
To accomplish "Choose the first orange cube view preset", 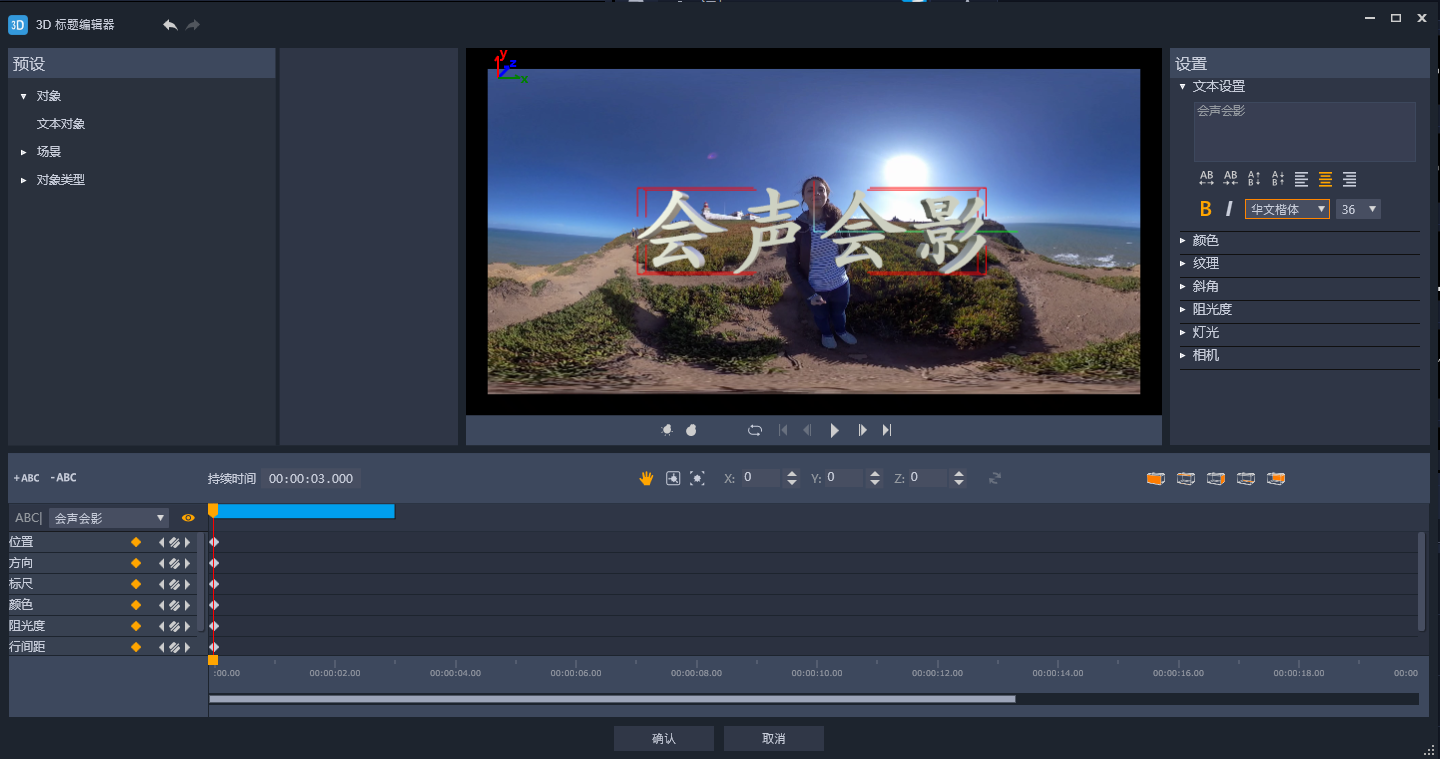I will click(x=1155, y=478).
